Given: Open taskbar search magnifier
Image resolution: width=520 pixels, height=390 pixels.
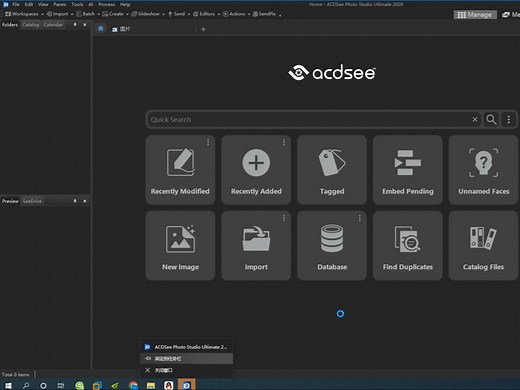Looking at the screenshot, I should point(26,385).
